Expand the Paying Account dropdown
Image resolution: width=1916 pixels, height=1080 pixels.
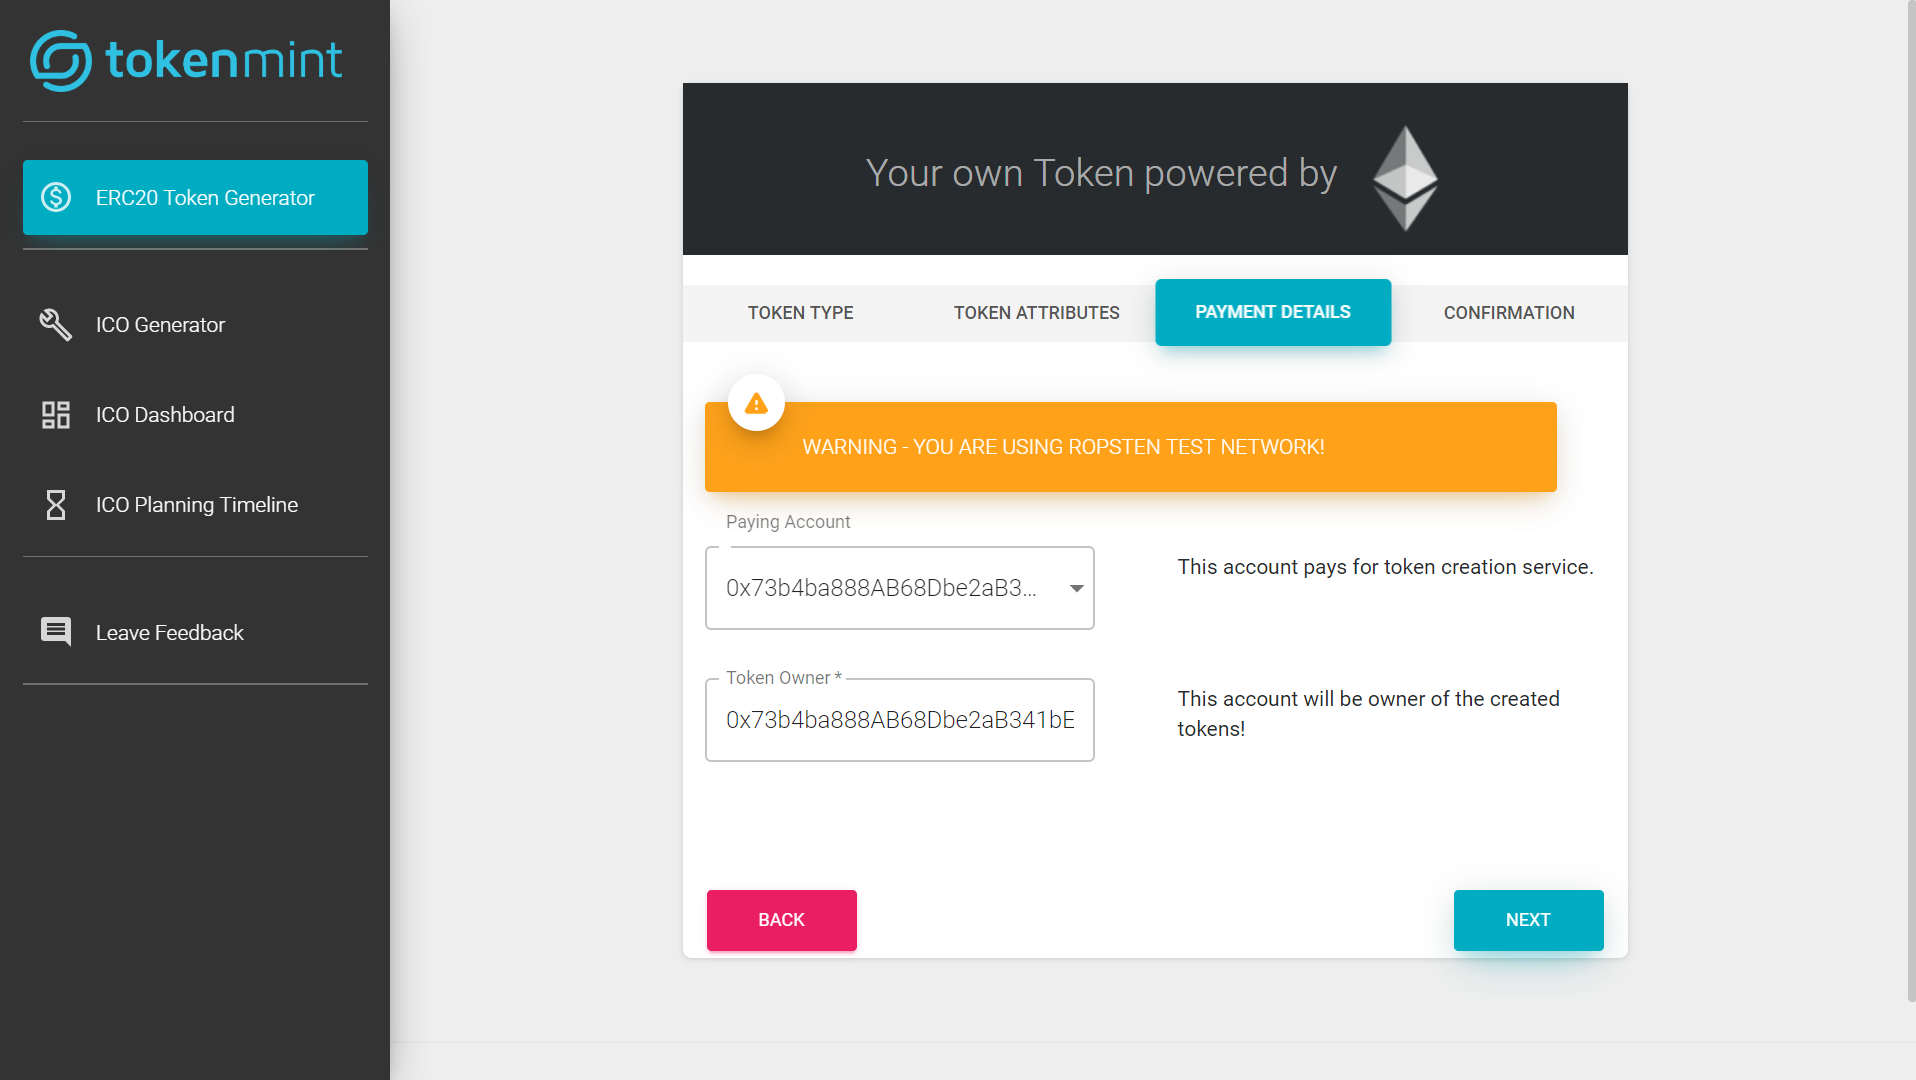[x=899, y=588]
